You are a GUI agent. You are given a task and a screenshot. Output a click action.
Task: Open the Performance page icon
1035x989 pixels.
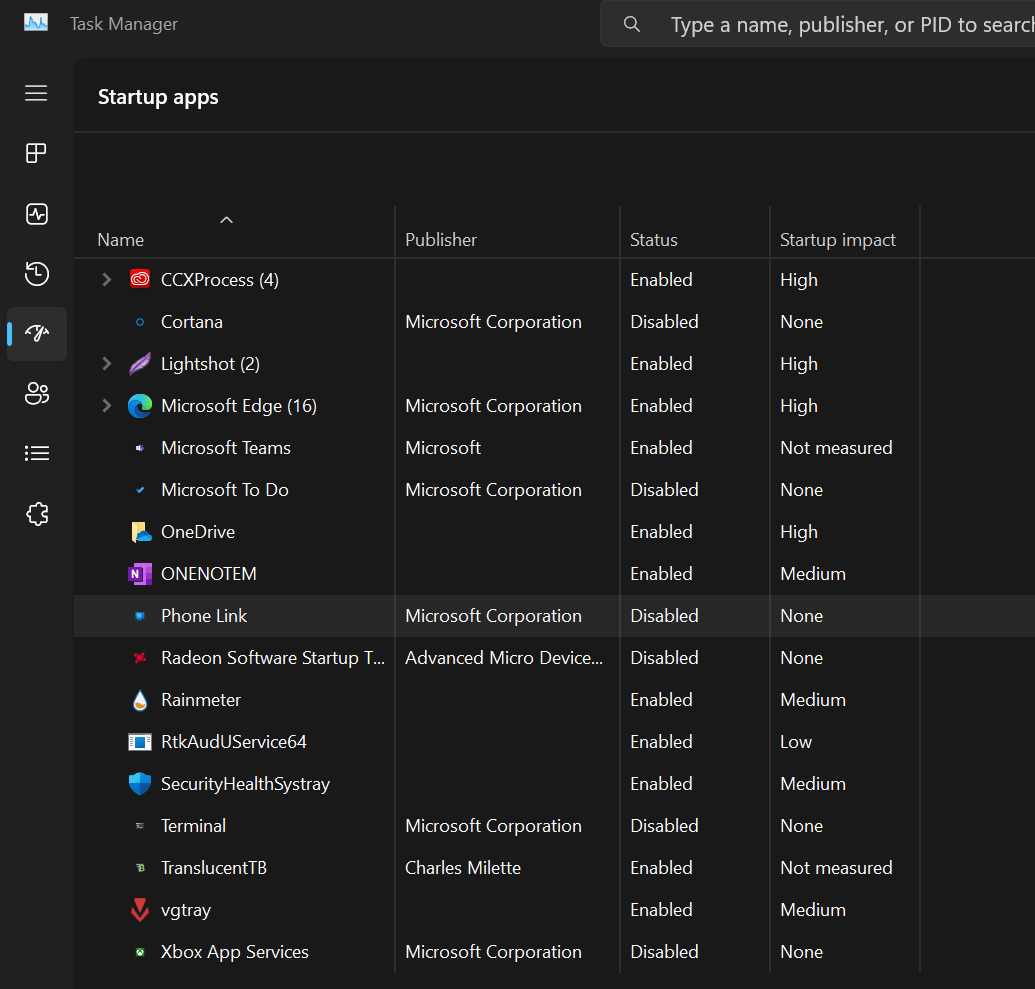pyautogui.click(x=37, y=214)
